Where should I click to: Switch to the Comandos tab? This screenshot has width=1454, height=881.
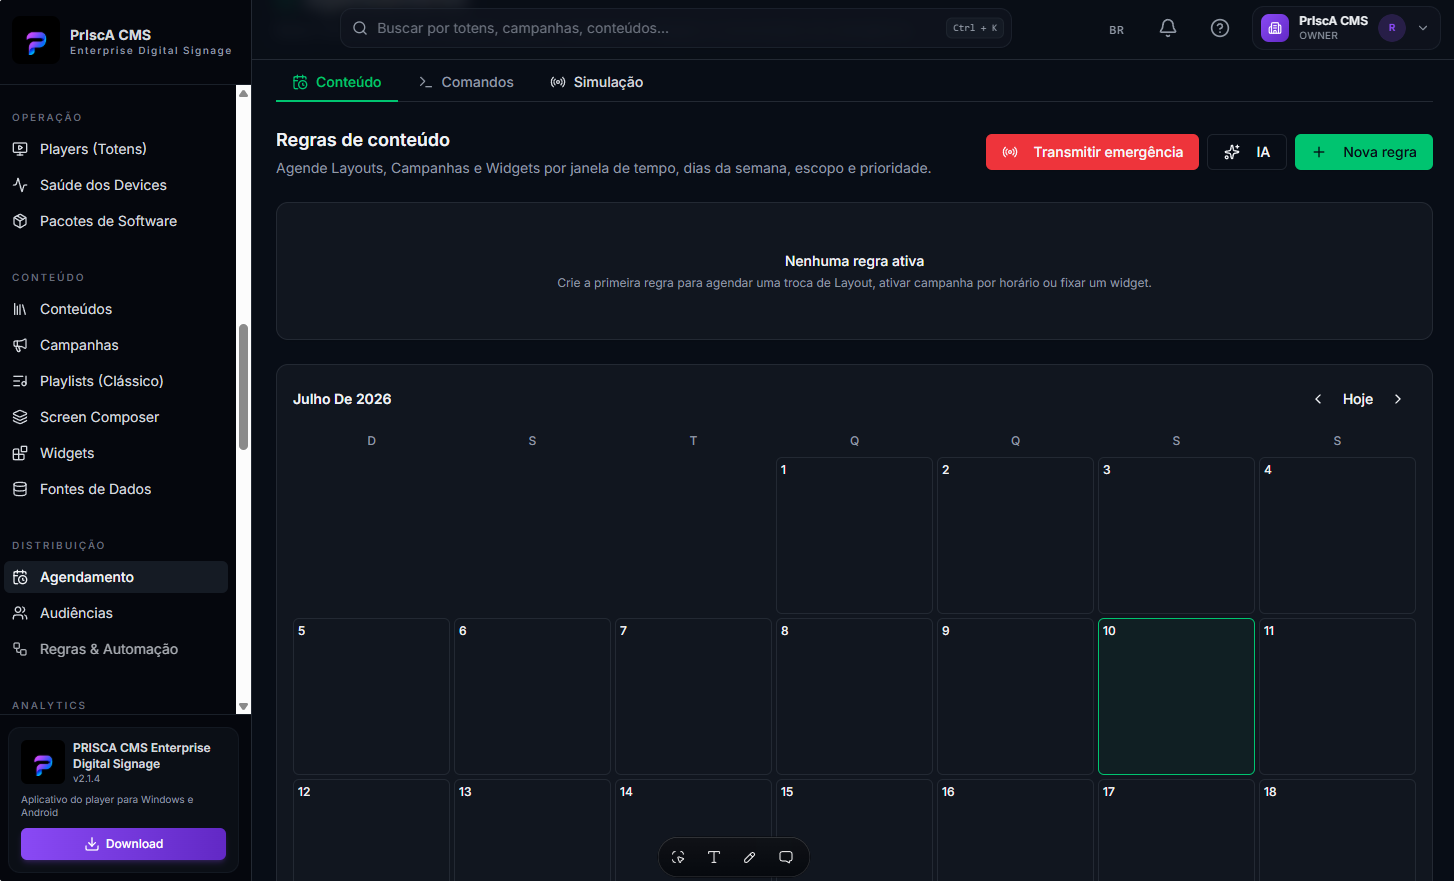tap(466, 82)
